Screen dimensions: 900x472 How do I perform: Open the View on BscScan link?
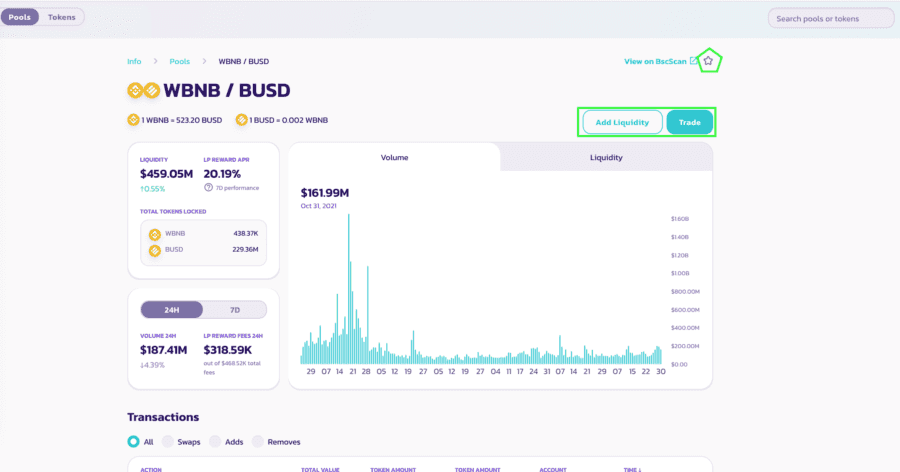tap(655, 61)
